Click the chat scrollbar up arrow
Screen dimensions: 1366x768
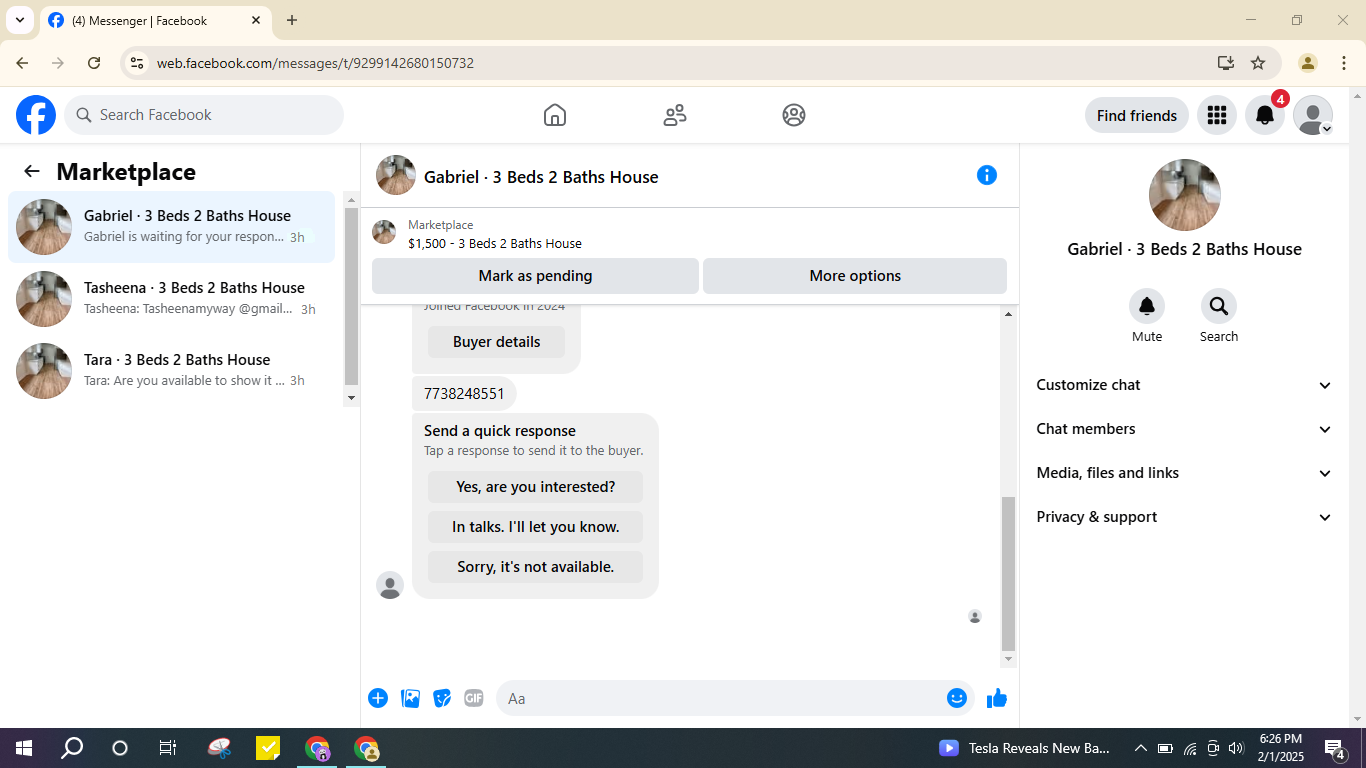(1008, 314)
